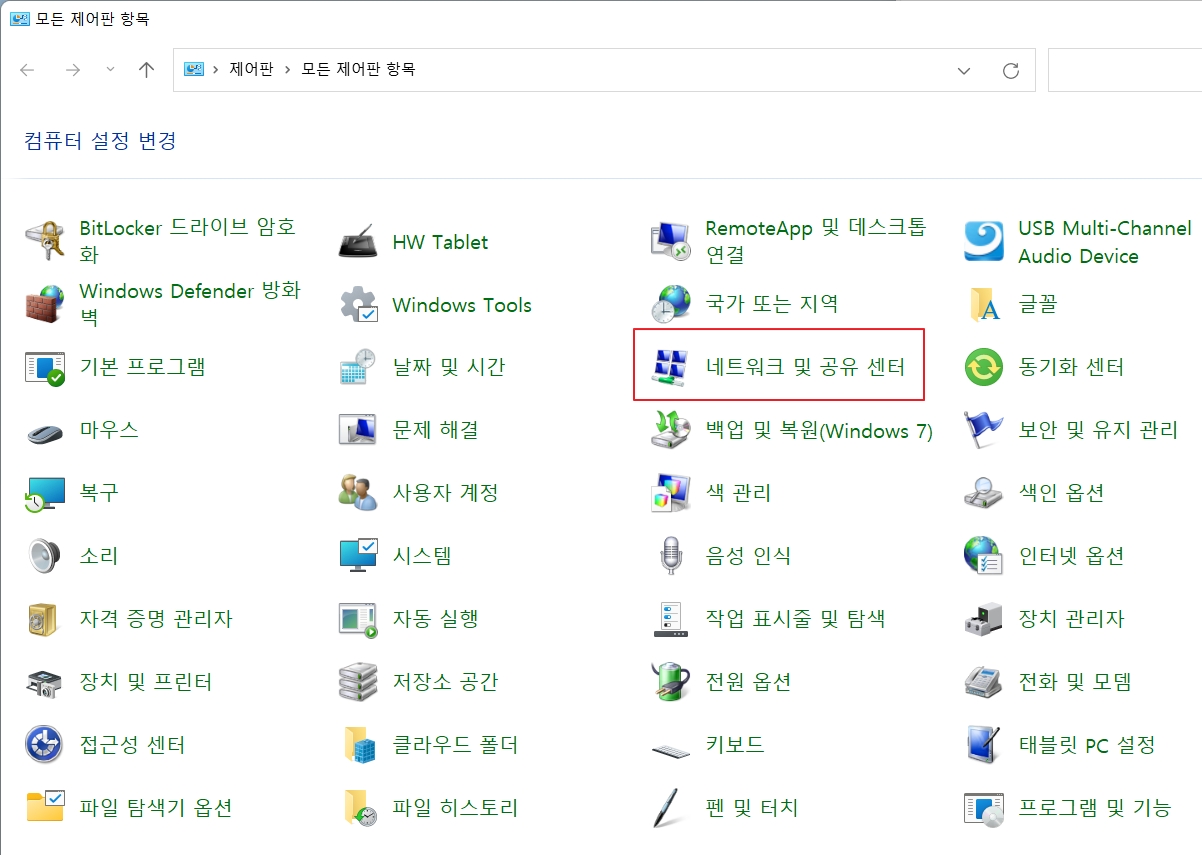Open 백업 및 복원(Windows 7) icon
This screenshot has height=855, width=1202.
point(671,430)
